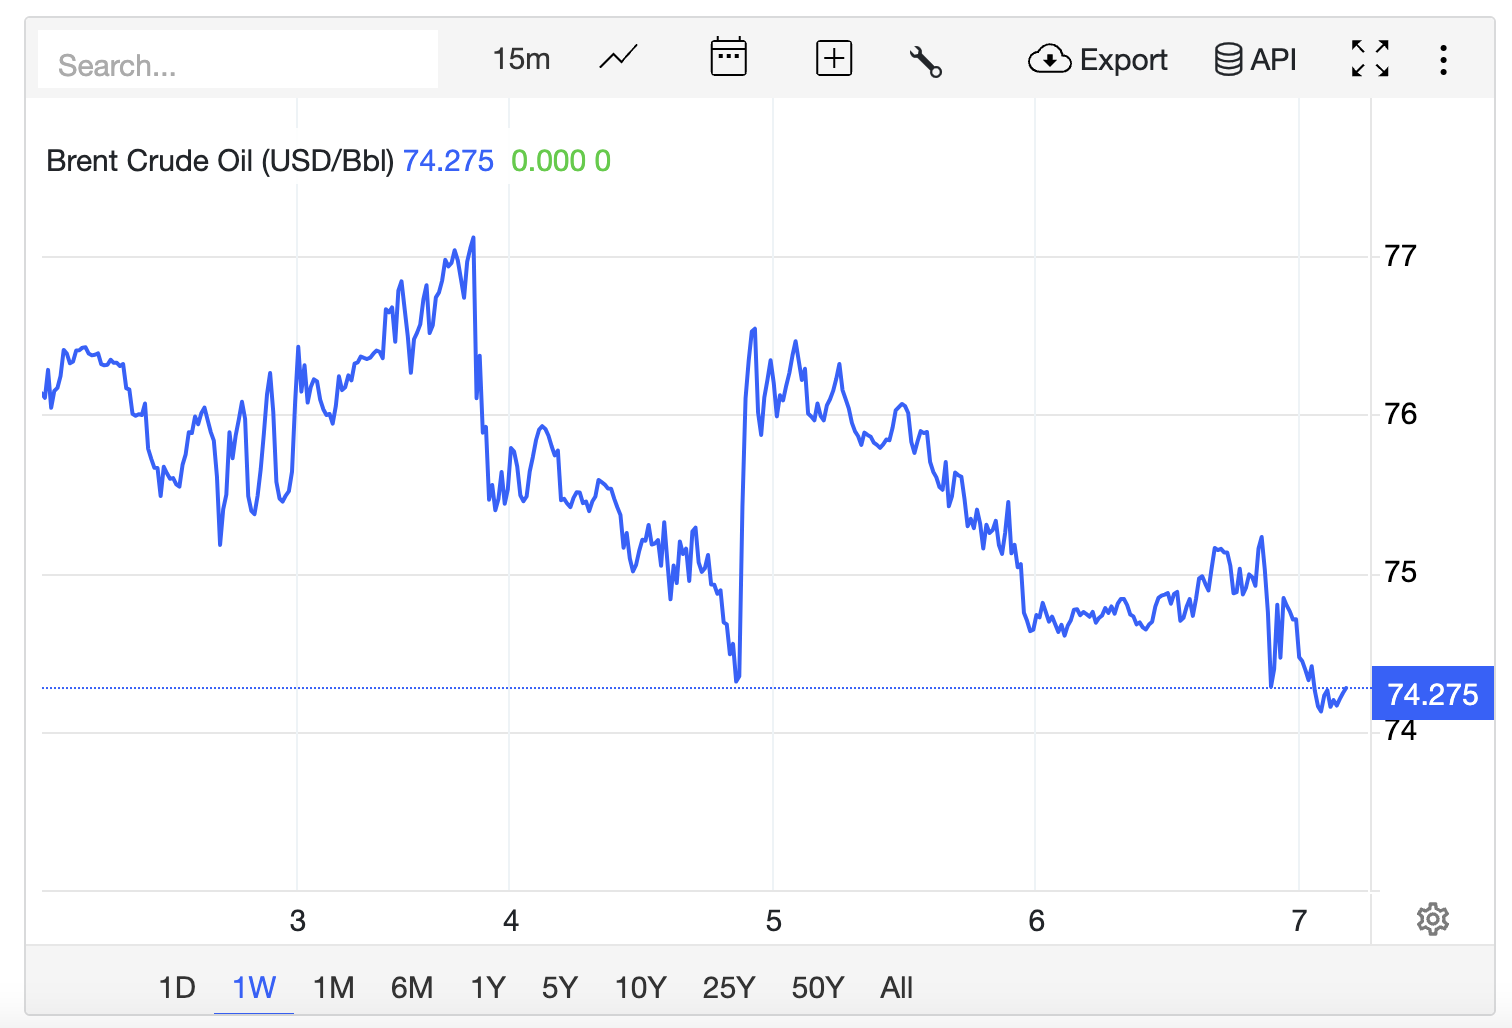Change the chart type via line icon

[x=618, y=58]
